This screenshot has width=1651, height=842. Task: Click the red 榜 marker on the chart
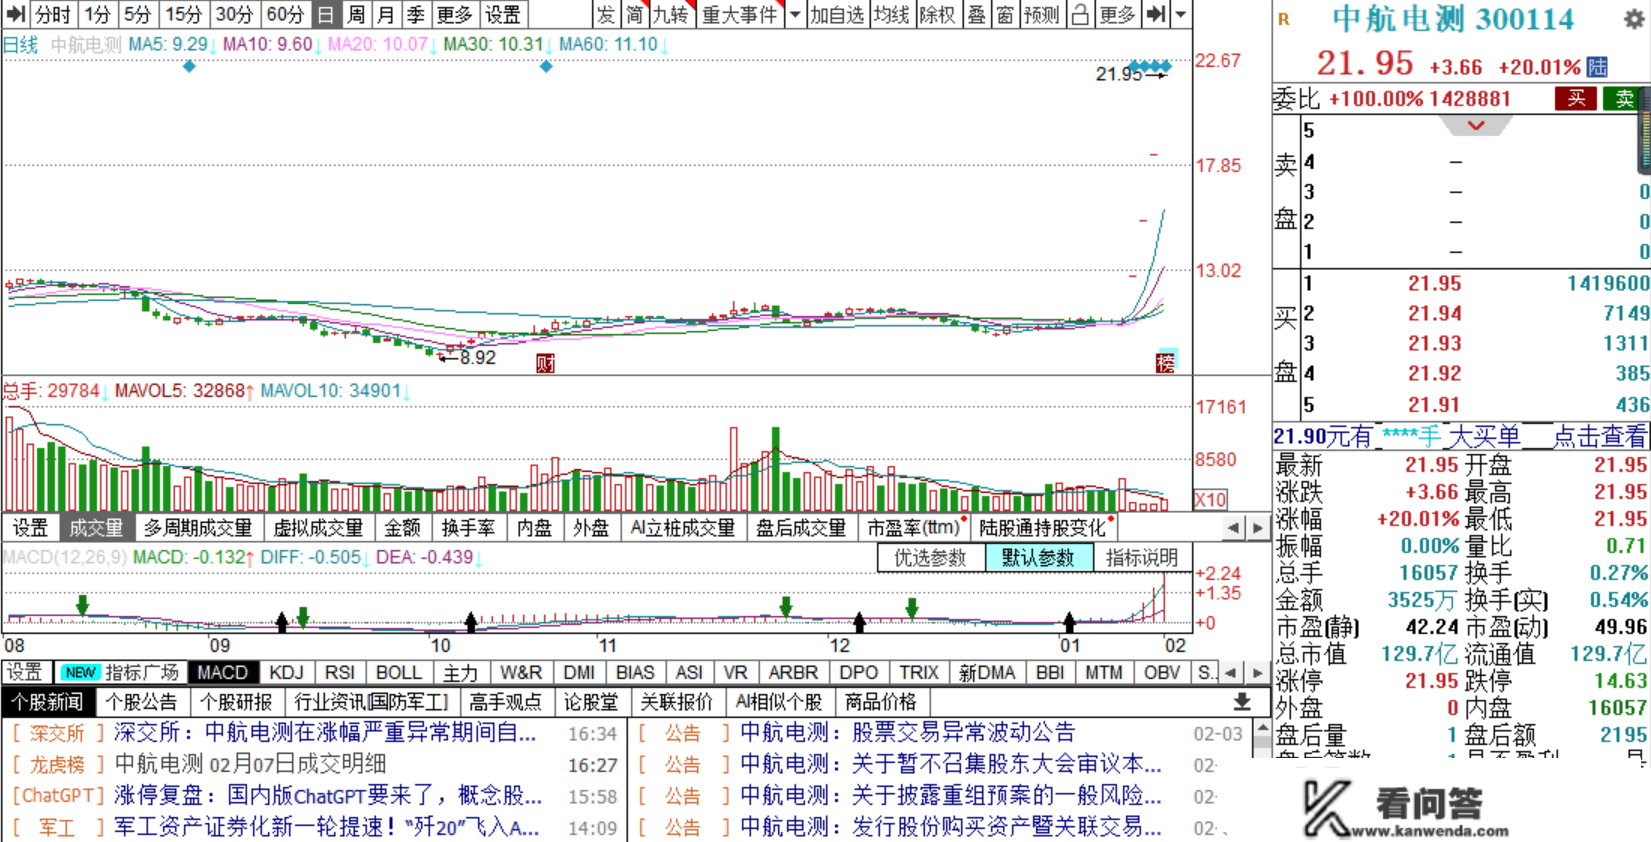click(1165, 363)
